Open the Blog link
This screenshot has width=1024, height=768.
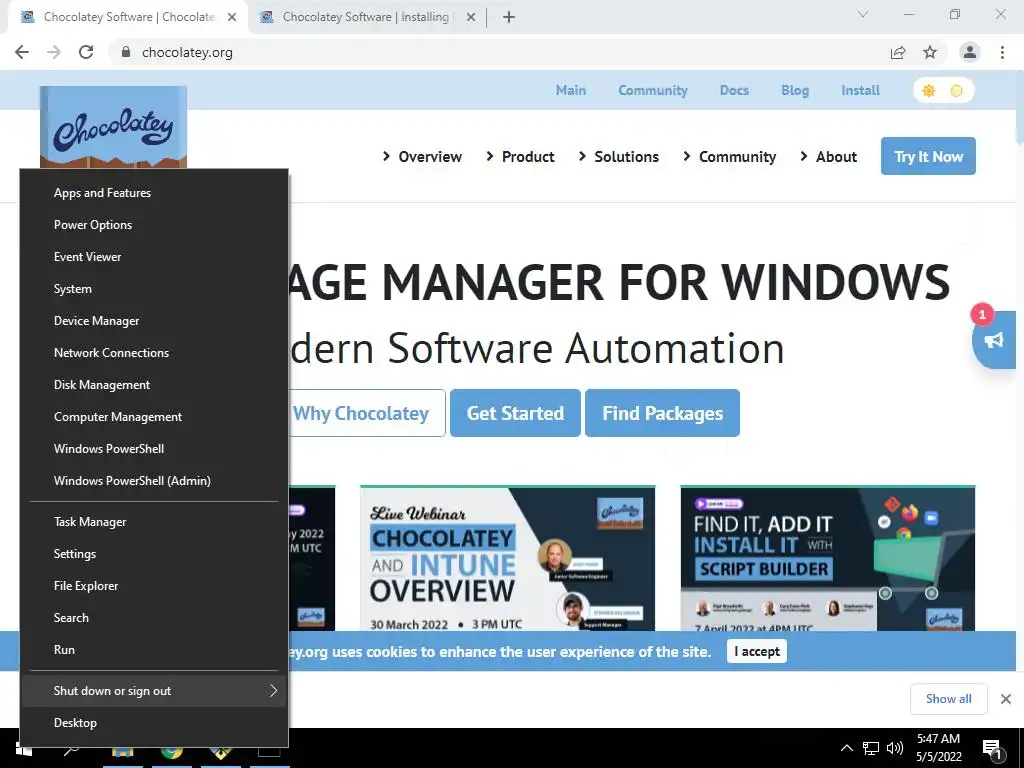(795, 91)
